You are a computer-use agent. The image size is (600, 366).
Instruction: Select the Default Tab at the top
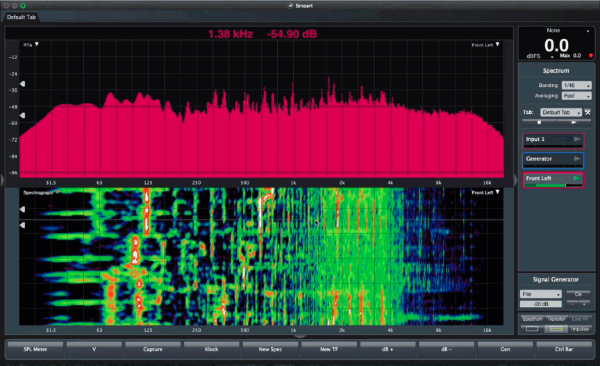pos(21,17)
